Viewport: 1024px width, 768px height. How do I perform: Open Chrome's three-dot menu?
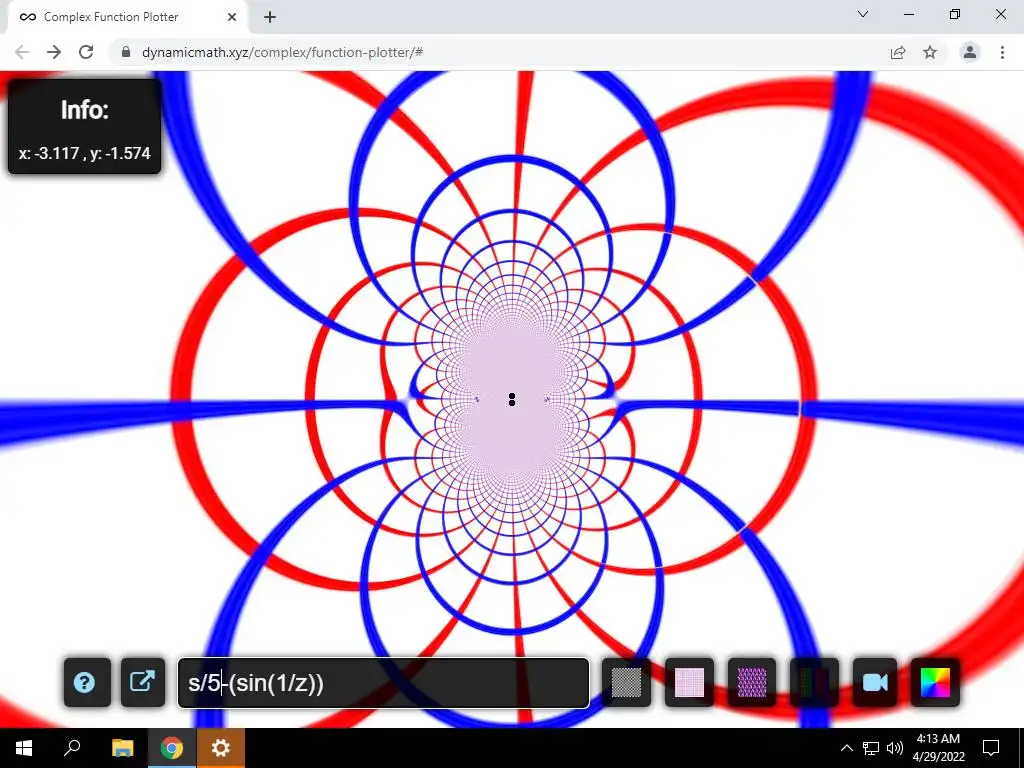1002,52
